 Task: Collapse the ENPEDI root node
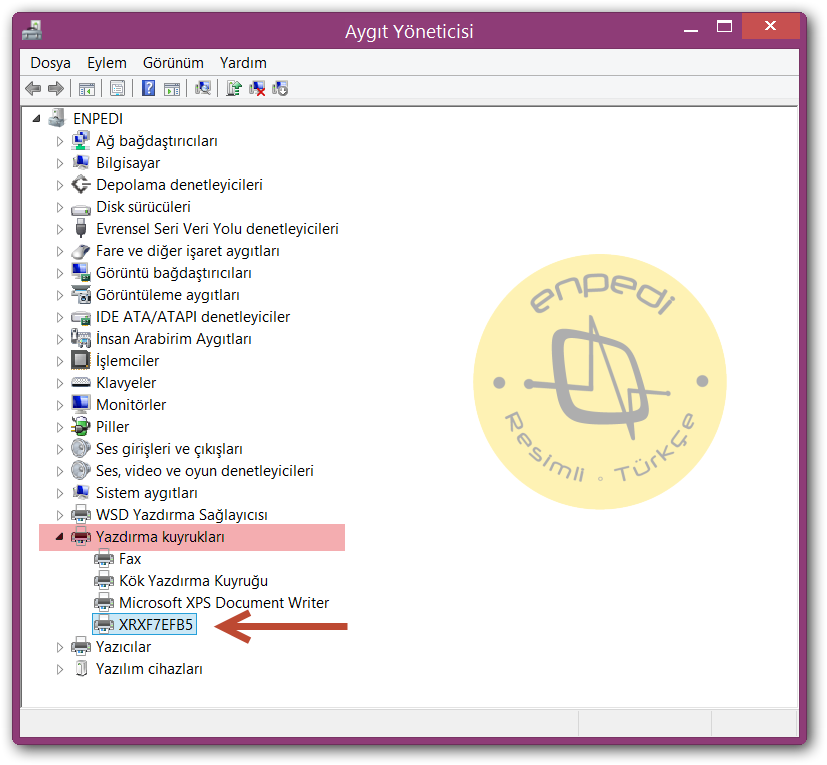pos(36,119)
